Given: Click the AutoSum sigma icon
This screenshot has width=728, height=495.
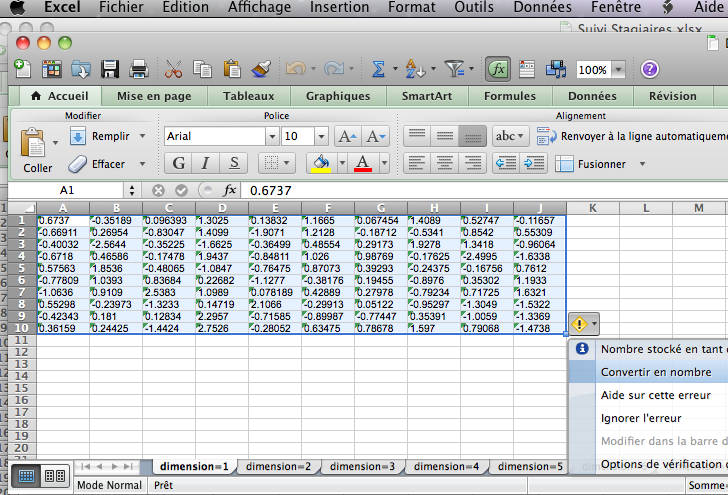Looking at the screenshot, I should coord(378,70).
